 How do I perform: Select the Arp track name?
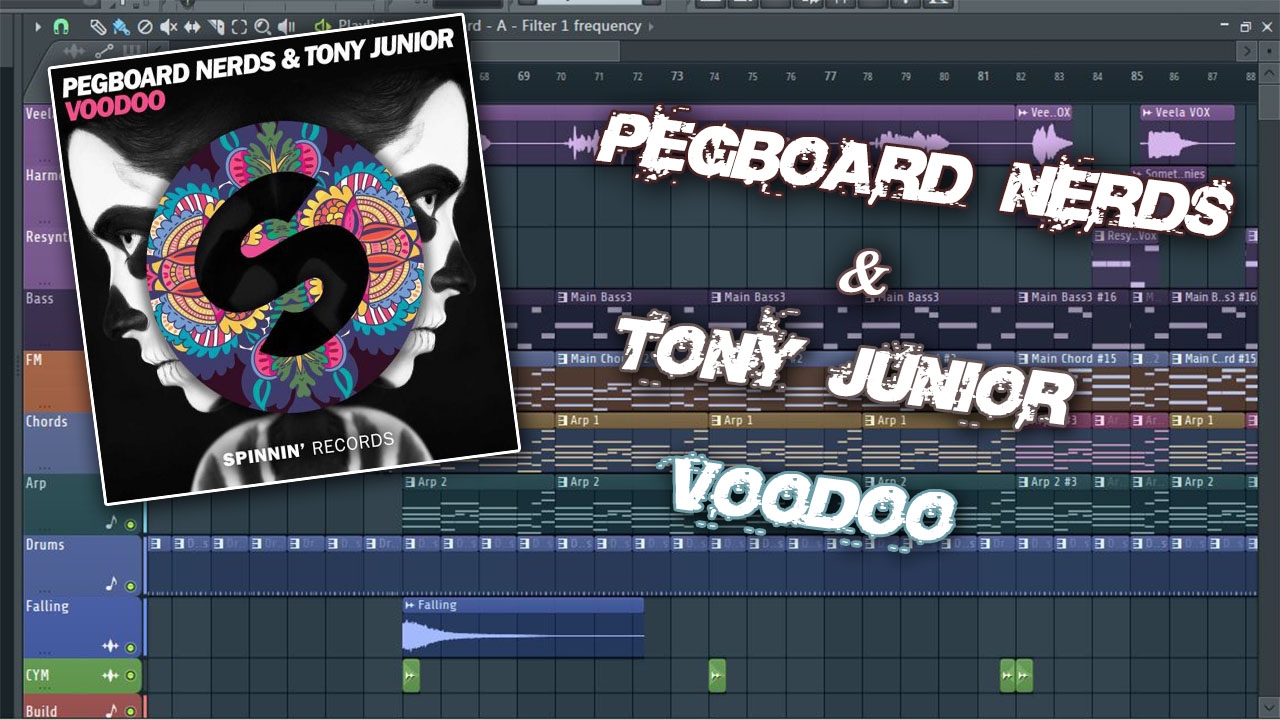coord(36,484)
